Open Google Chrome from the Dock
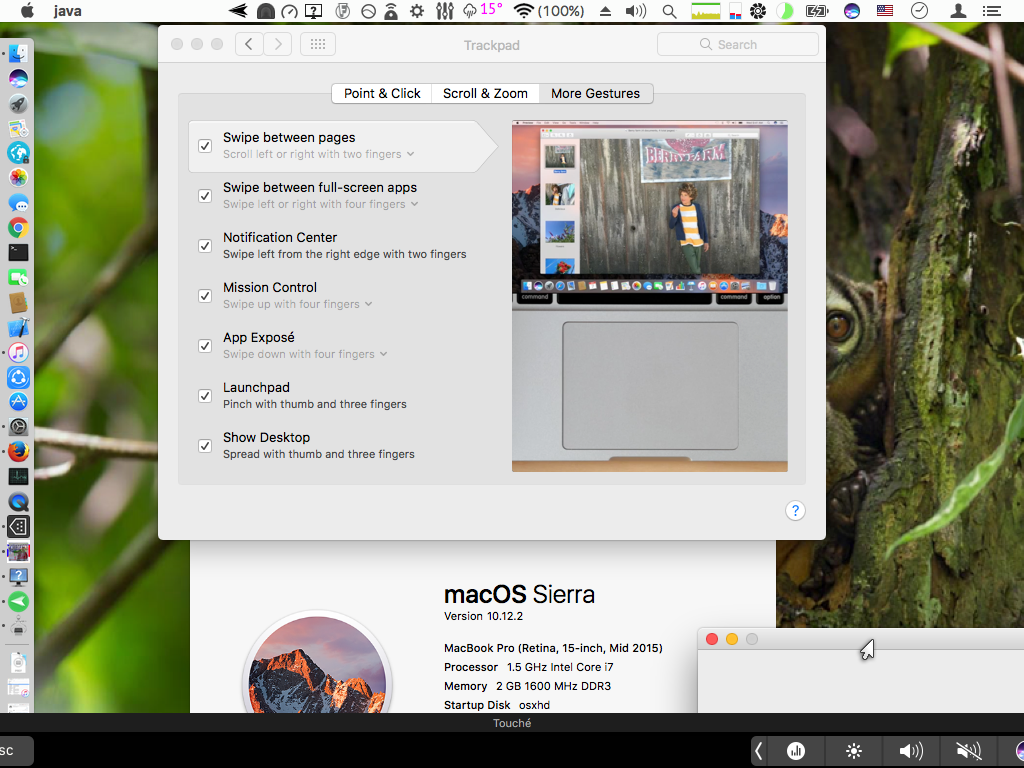Screen dimensions: 1024x768 click(18, 228)
